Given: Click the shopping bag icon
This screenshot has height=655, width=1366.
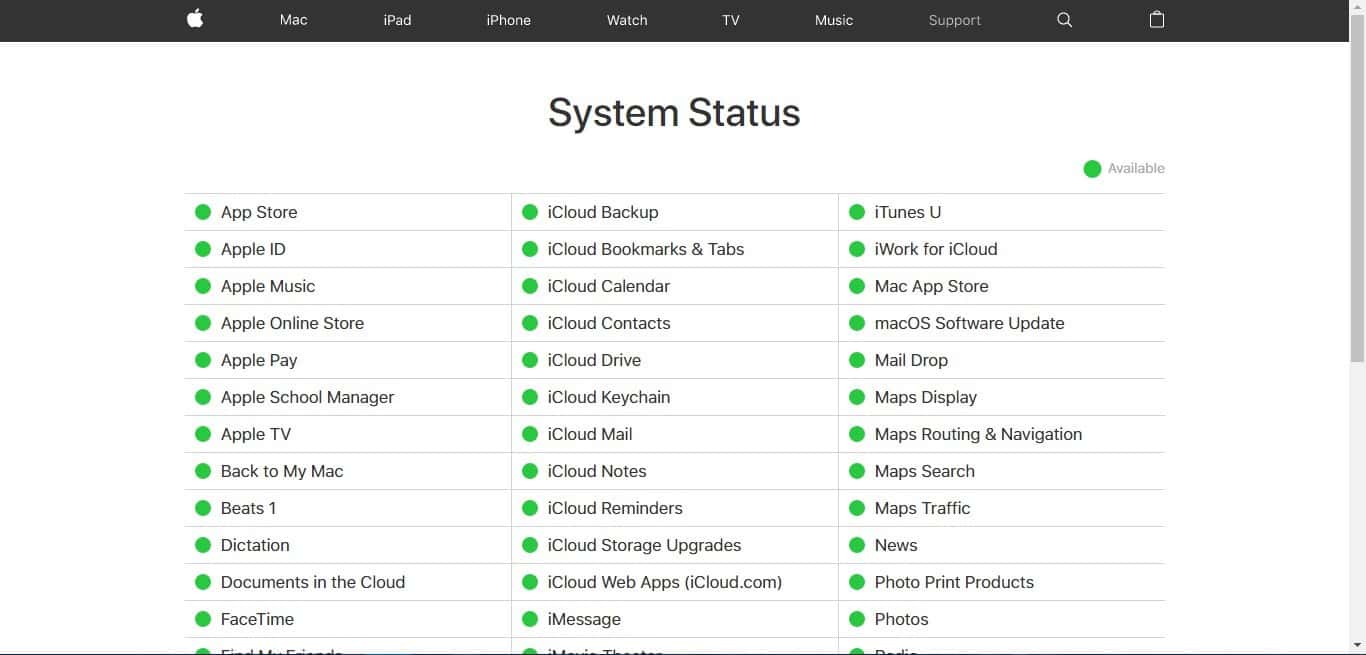Looking at the screenshot, I should [1157, 20].
